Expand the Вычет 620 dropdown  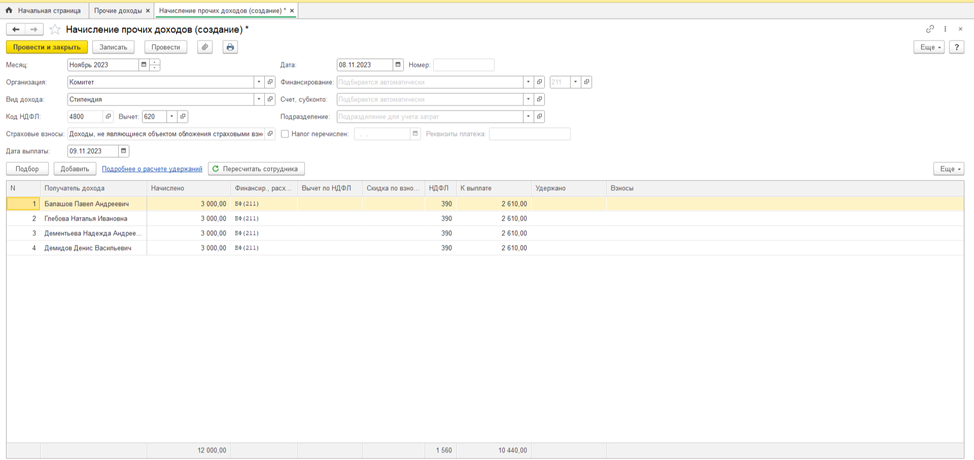click(x=172, y=116)
